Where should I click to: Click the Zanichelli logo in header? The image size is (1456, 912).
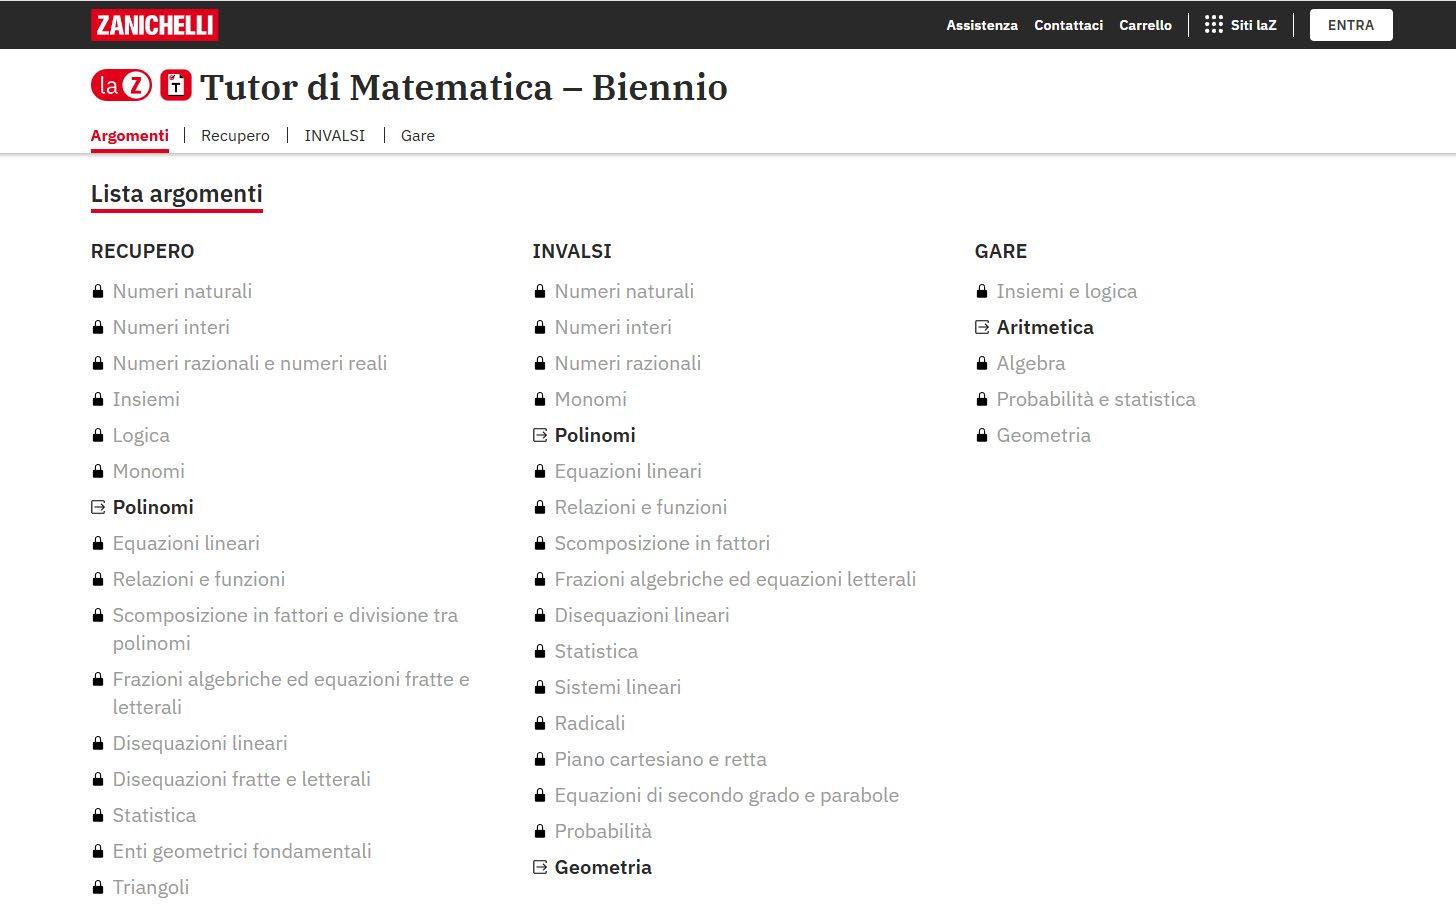[x=154, y=25]
